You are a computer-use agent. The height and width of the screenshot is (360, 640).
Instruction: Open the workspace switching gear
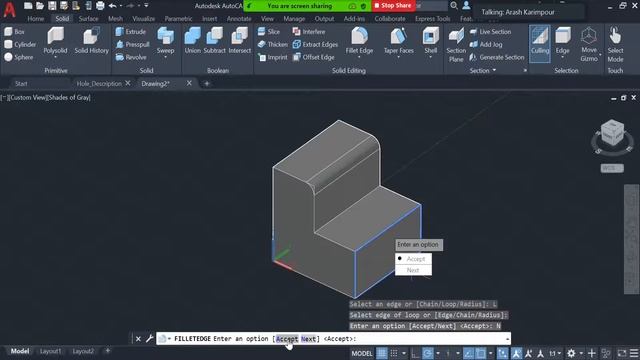click(571, 353)
